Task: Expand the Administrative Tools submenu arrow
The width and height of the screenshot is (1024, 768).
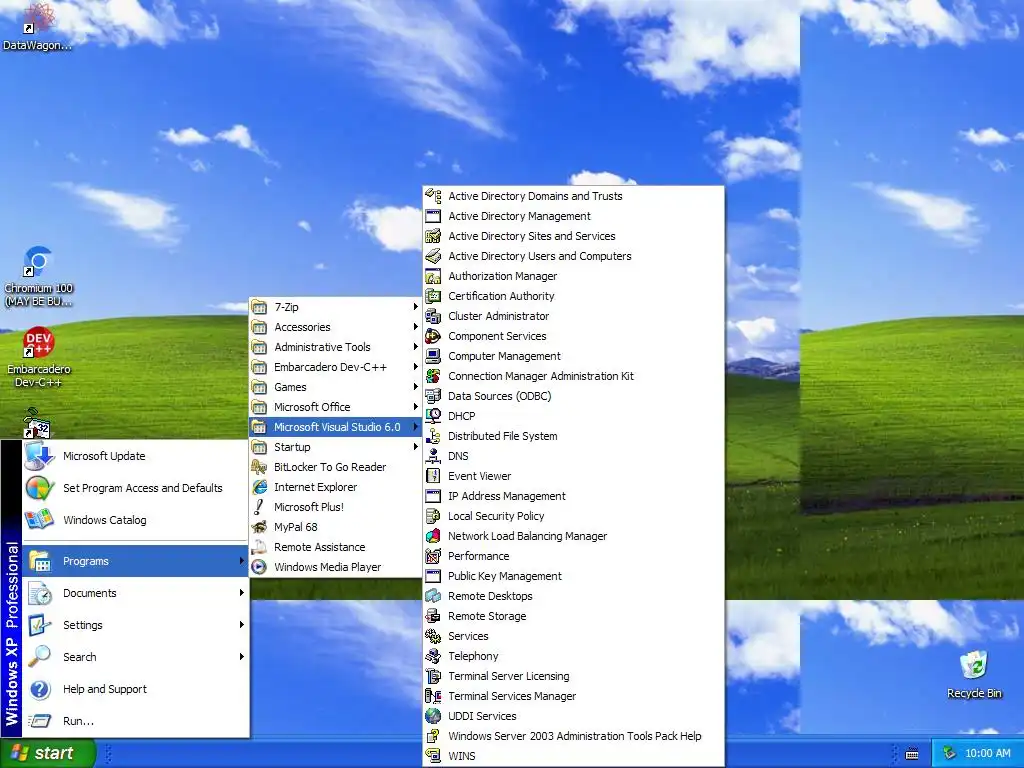Action: point(415,347)
